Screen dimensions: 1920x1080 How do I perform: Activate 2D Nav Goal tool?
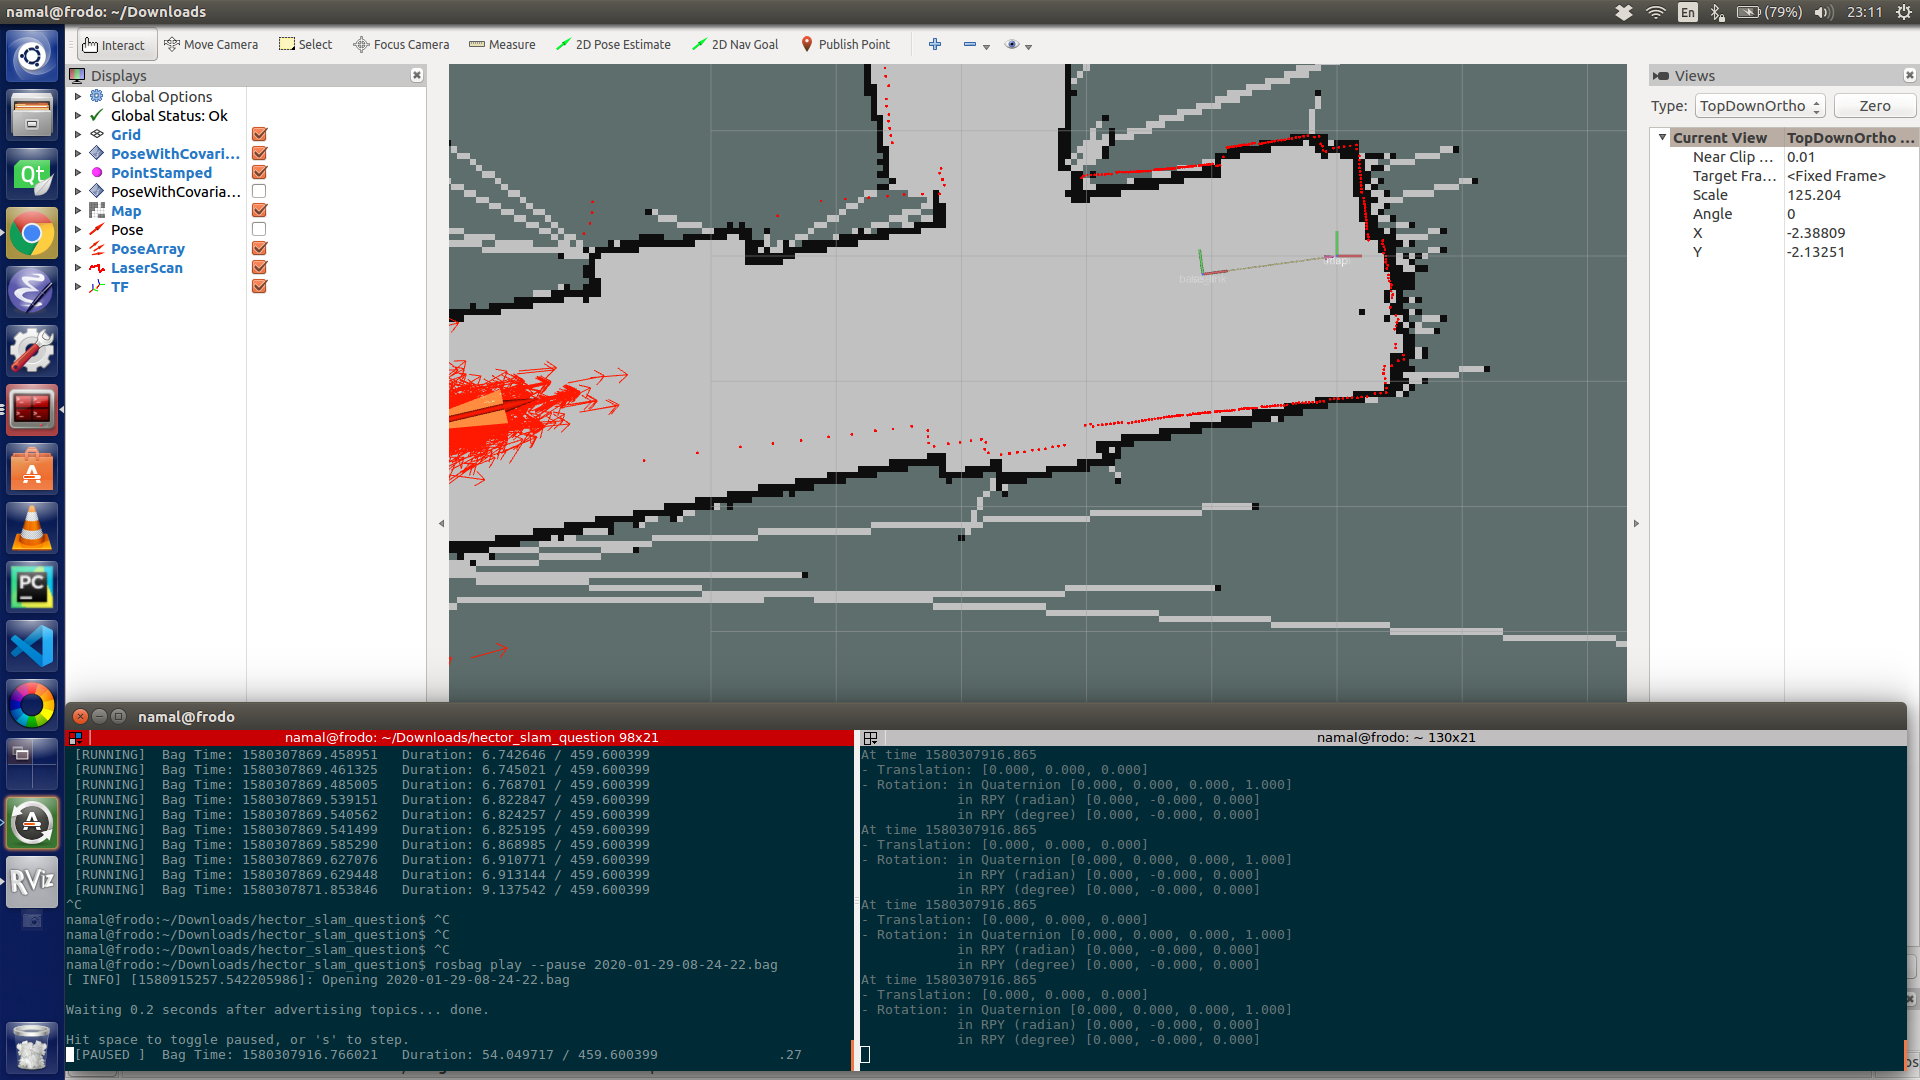735,45
